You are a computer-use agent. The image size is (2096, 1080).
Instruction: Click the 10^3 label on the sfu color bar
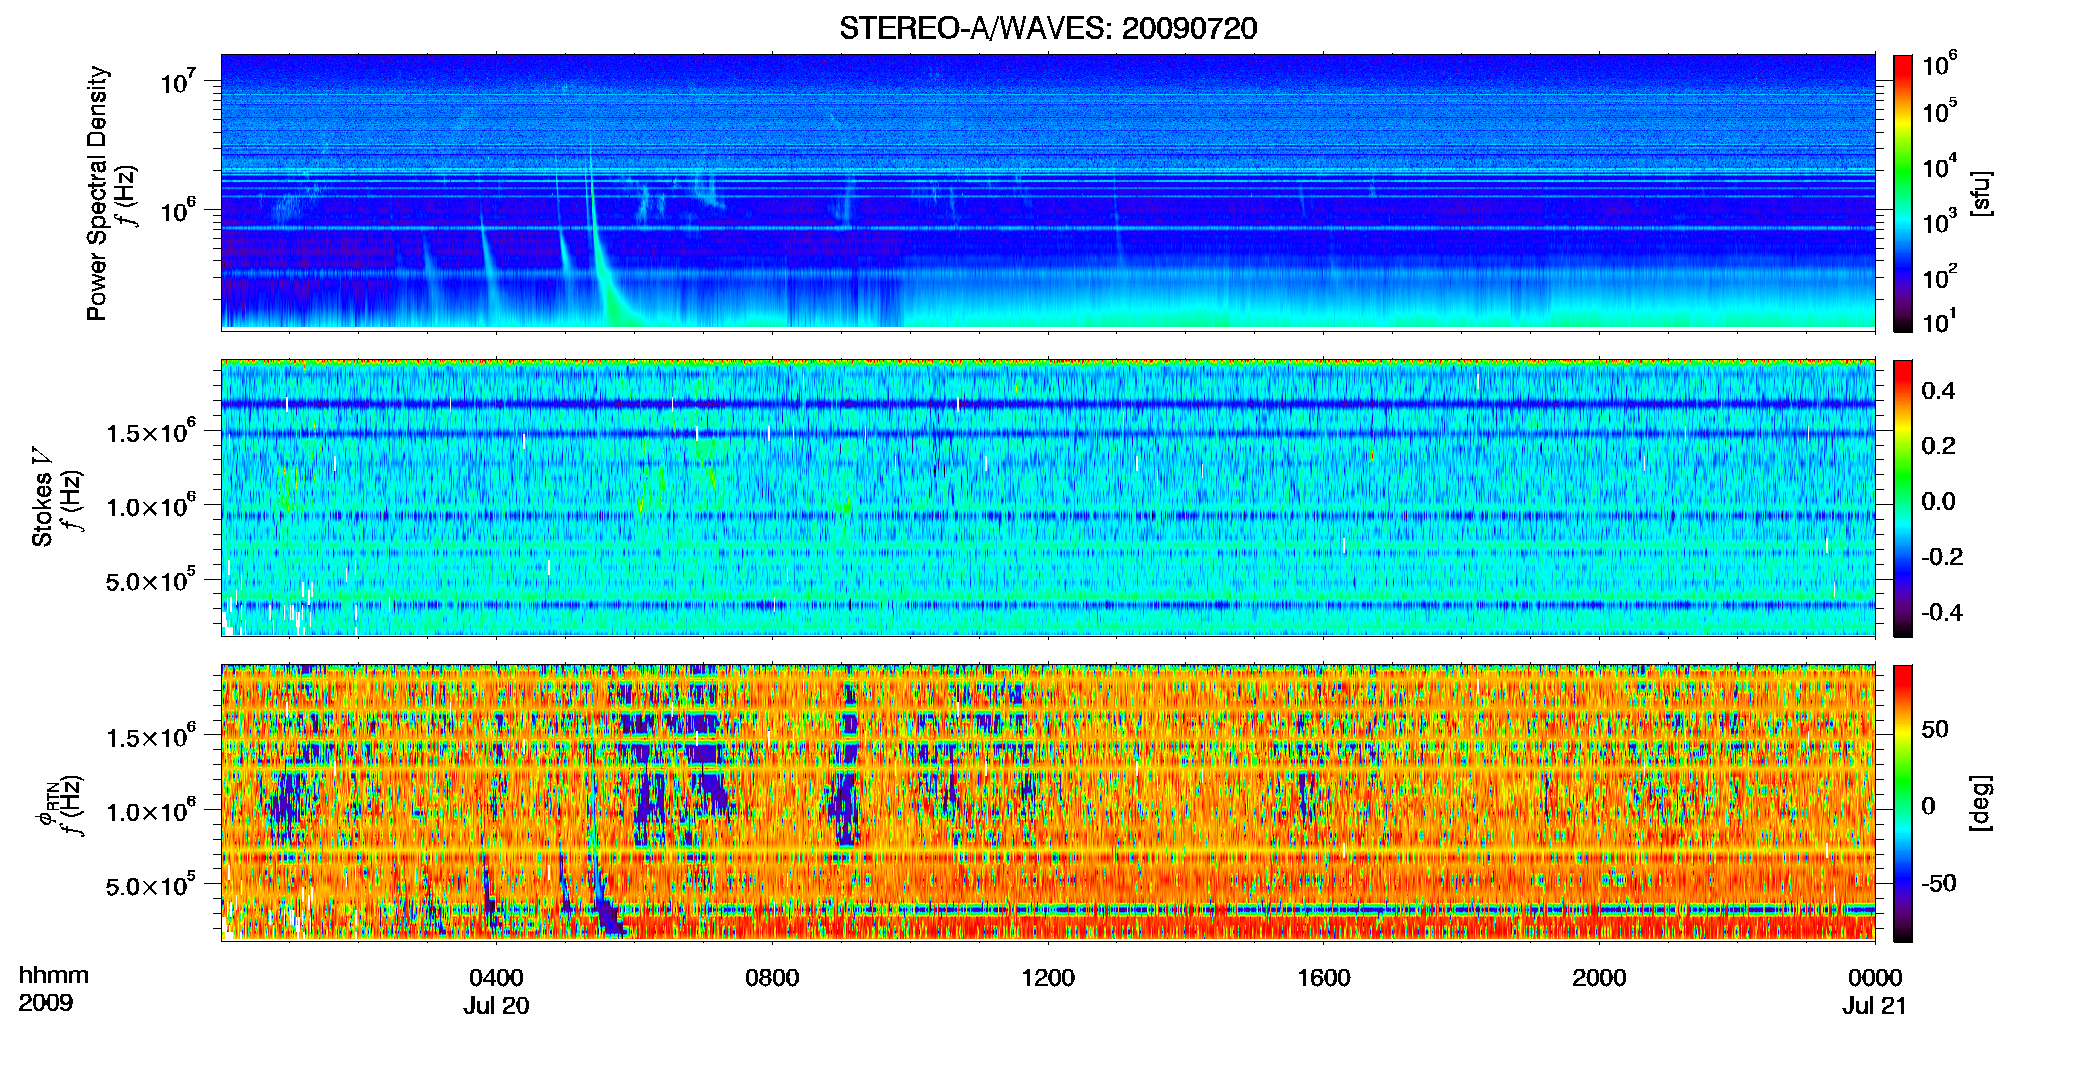pyautogui.click(x=1939, y=221)
